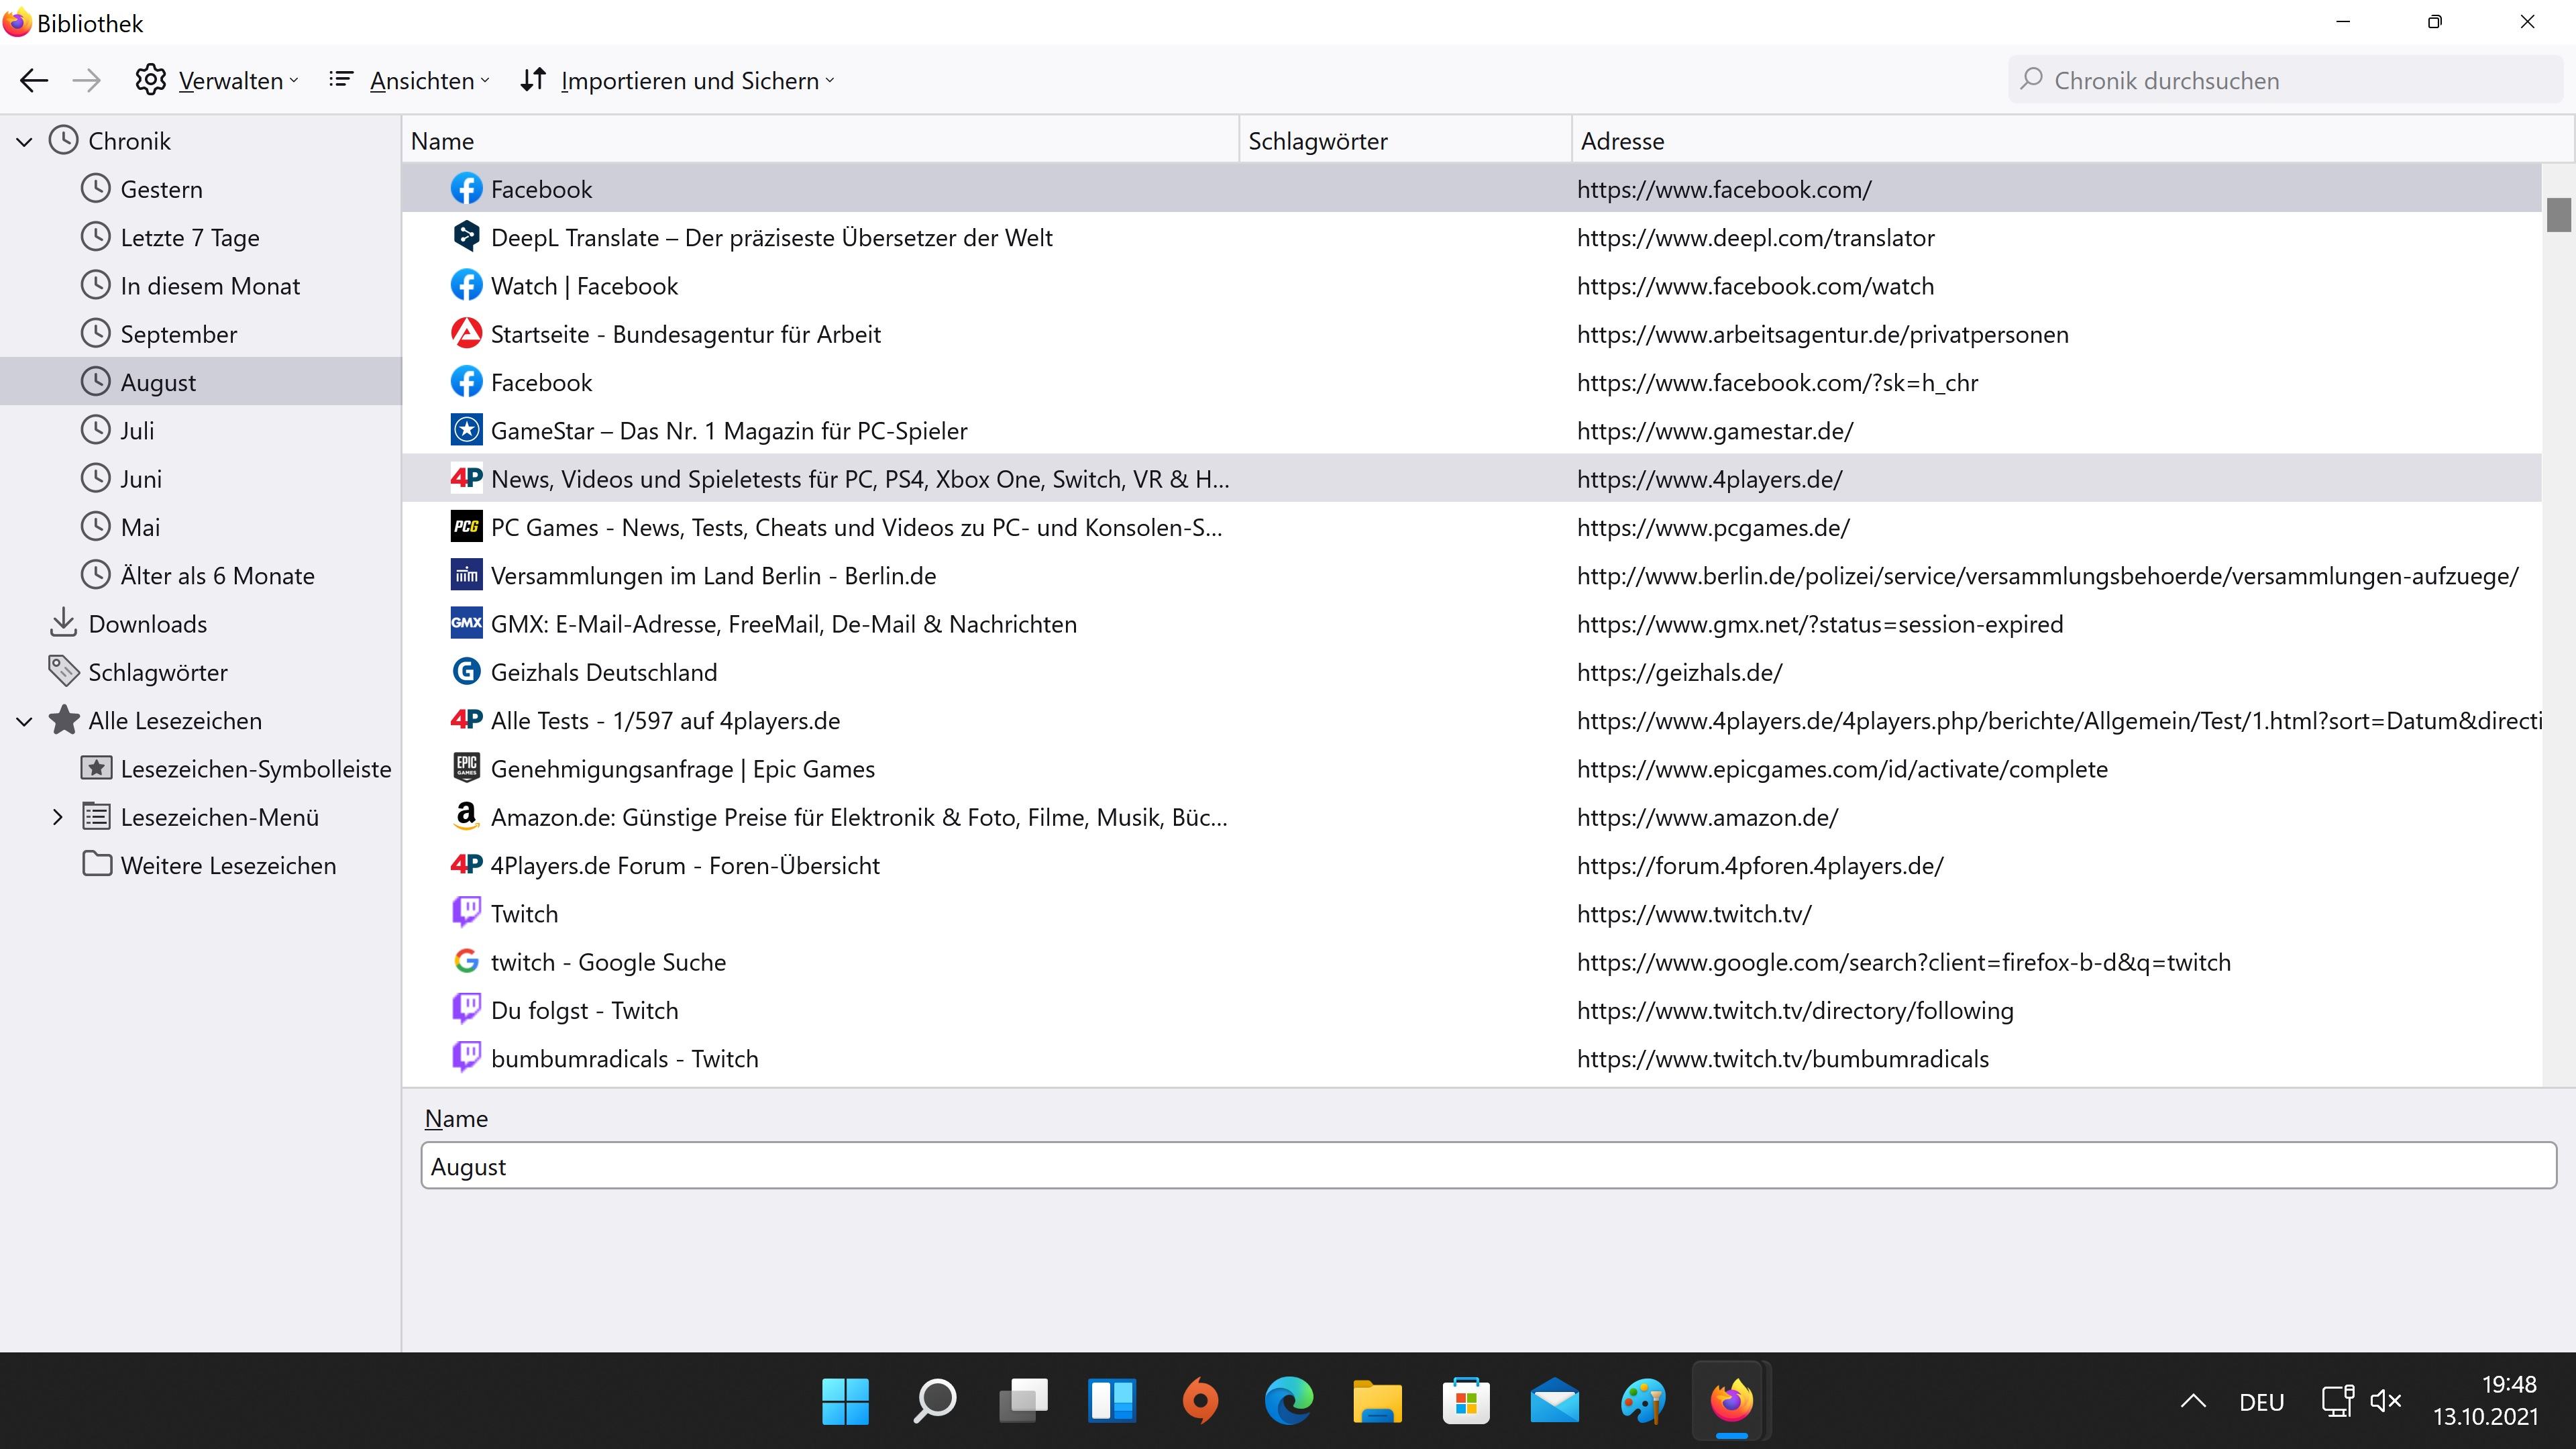Go back using the left arrow button
Image resolution: width=2576 pixels, height=1449 pixels.
coord(34,80)
